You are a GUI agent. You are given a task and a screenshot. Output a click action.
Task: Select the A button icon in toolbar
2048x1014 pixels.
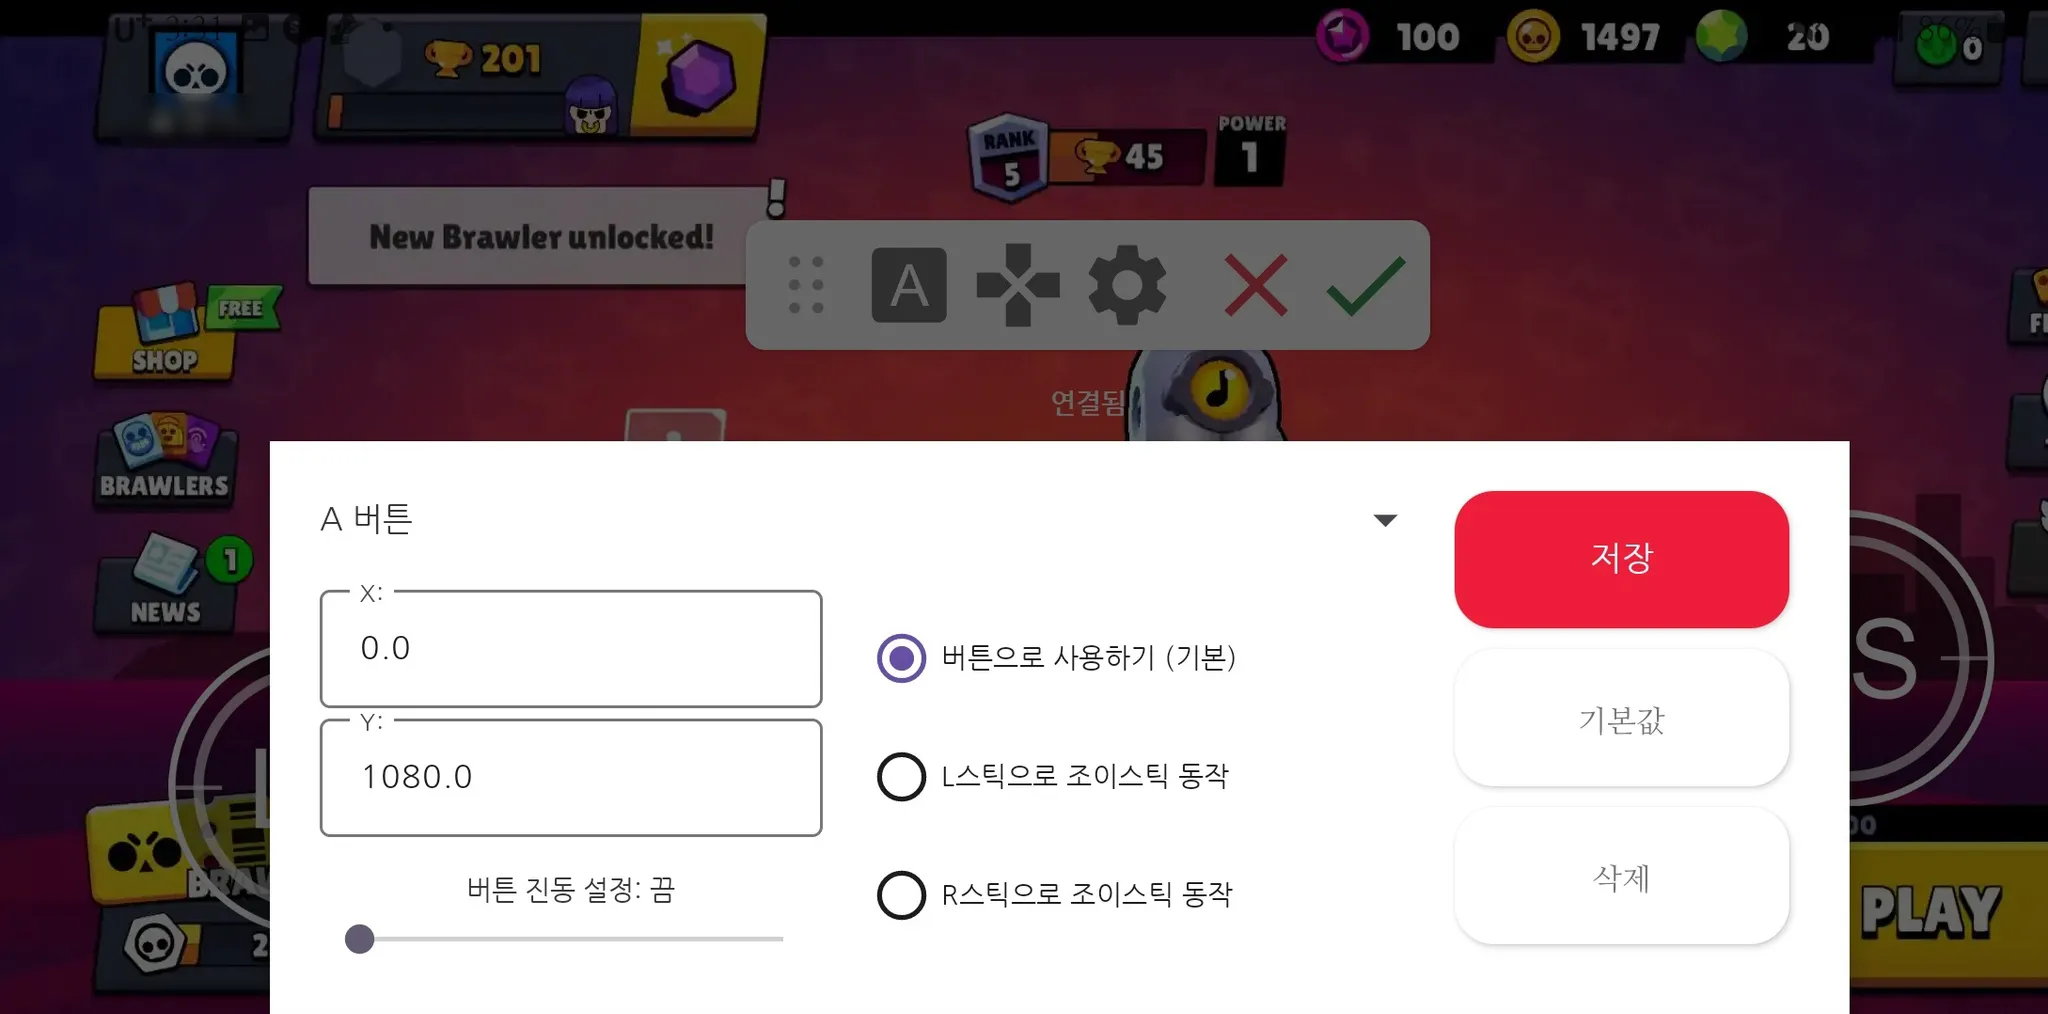click(x=909, y=285)
